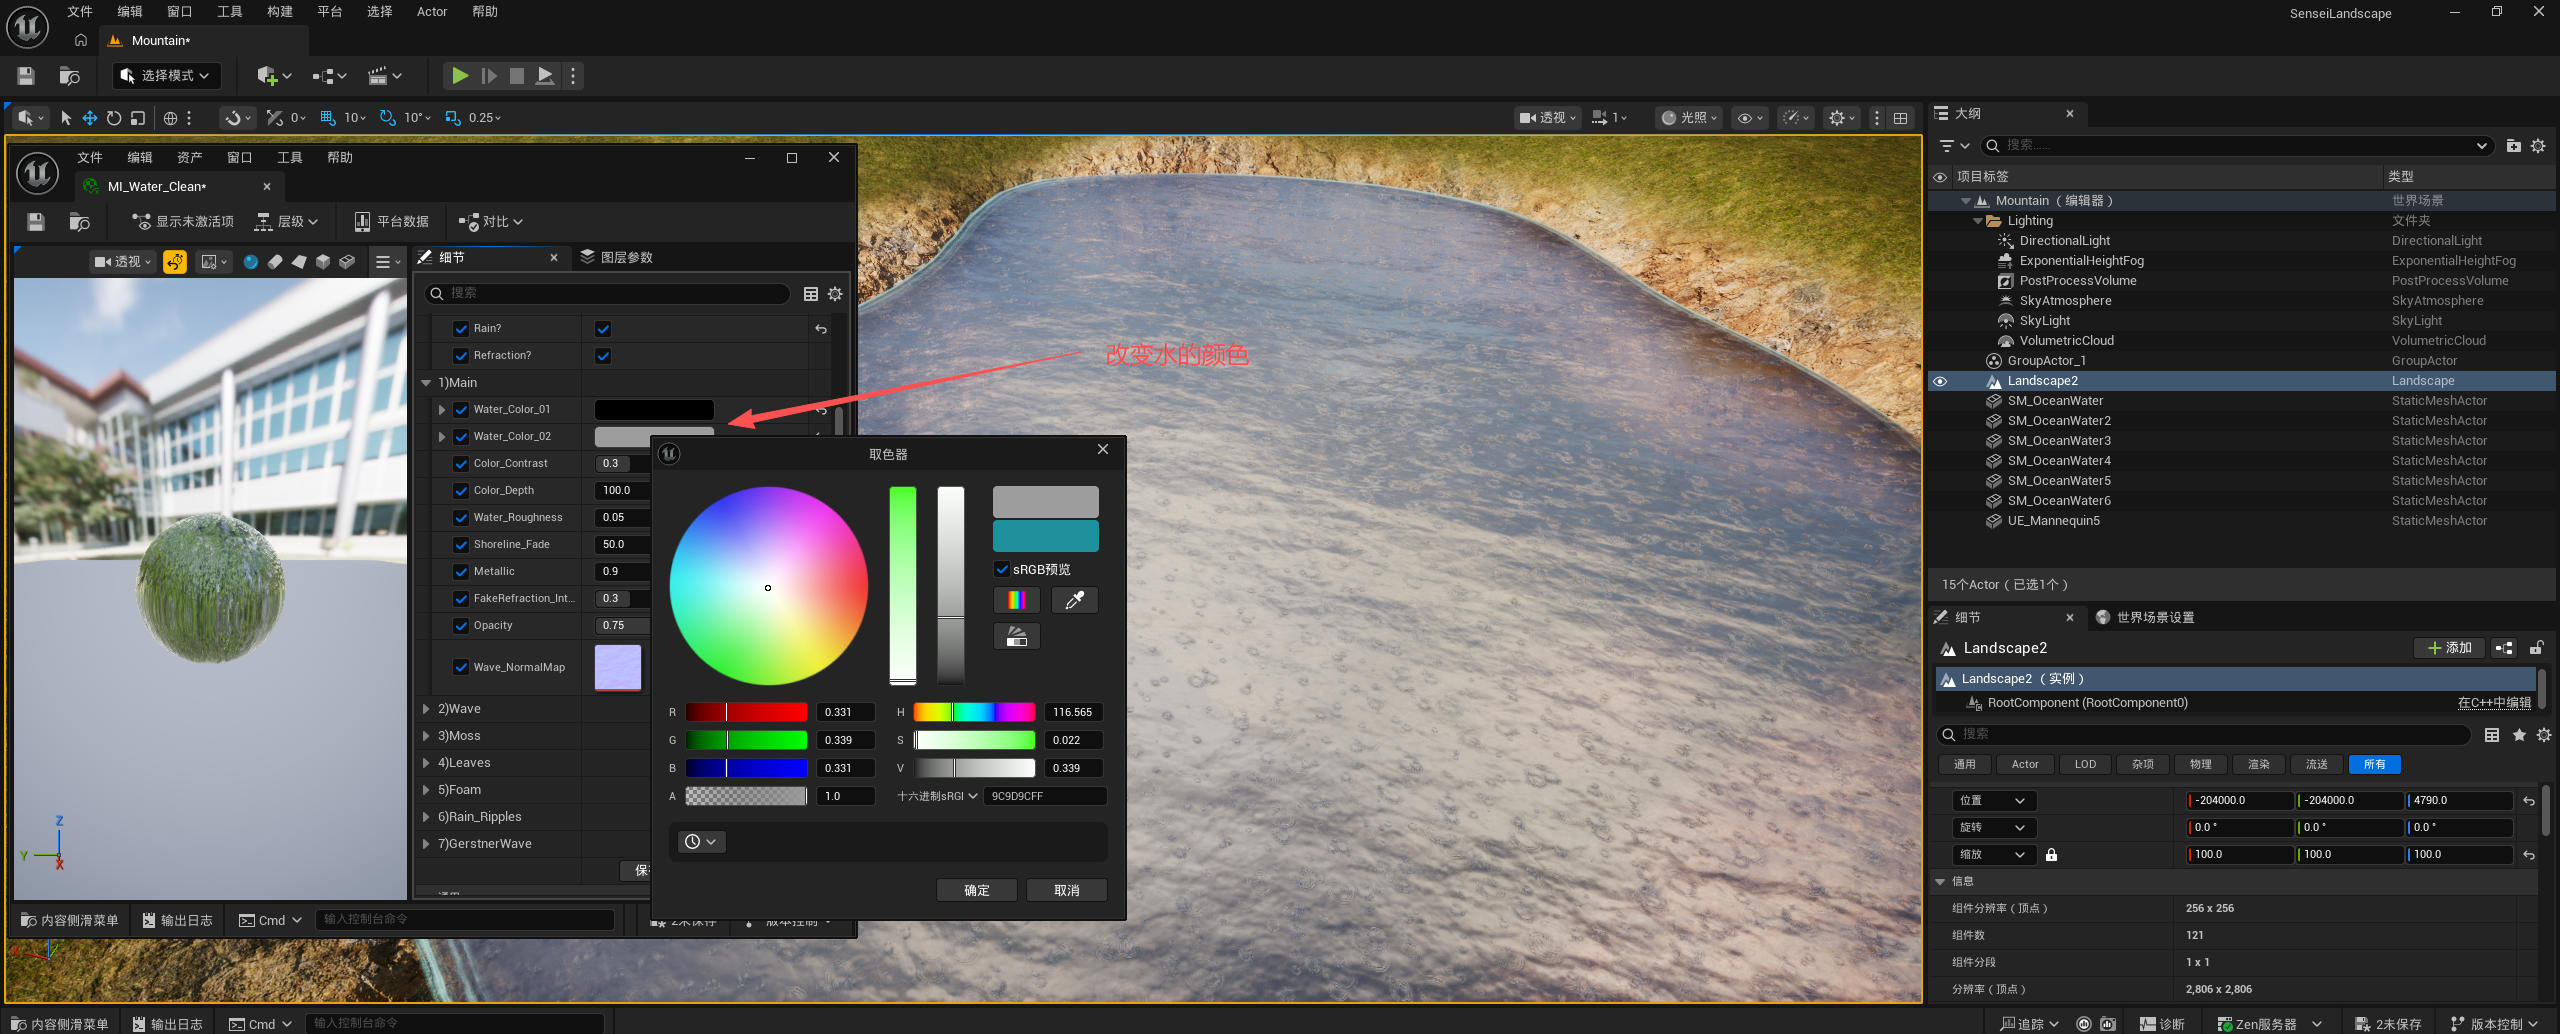Image resolution: width=2560 pixels, height=1034 pixels.
Task: Open the 十六进制sRGB format dropdown
Action: (x=937, y=797)
